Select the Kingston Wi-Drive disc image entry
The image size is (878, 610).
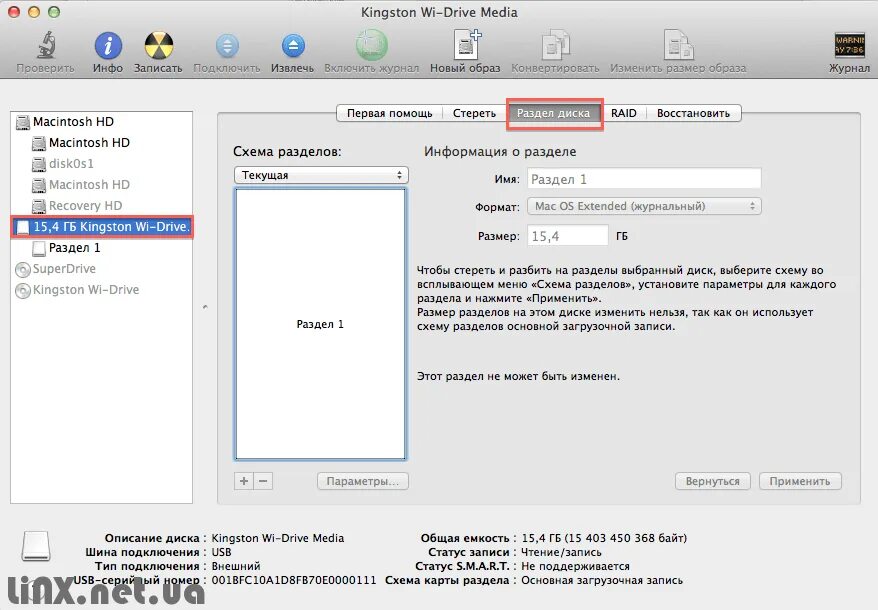pyautogui.click(x=101, y=290)
